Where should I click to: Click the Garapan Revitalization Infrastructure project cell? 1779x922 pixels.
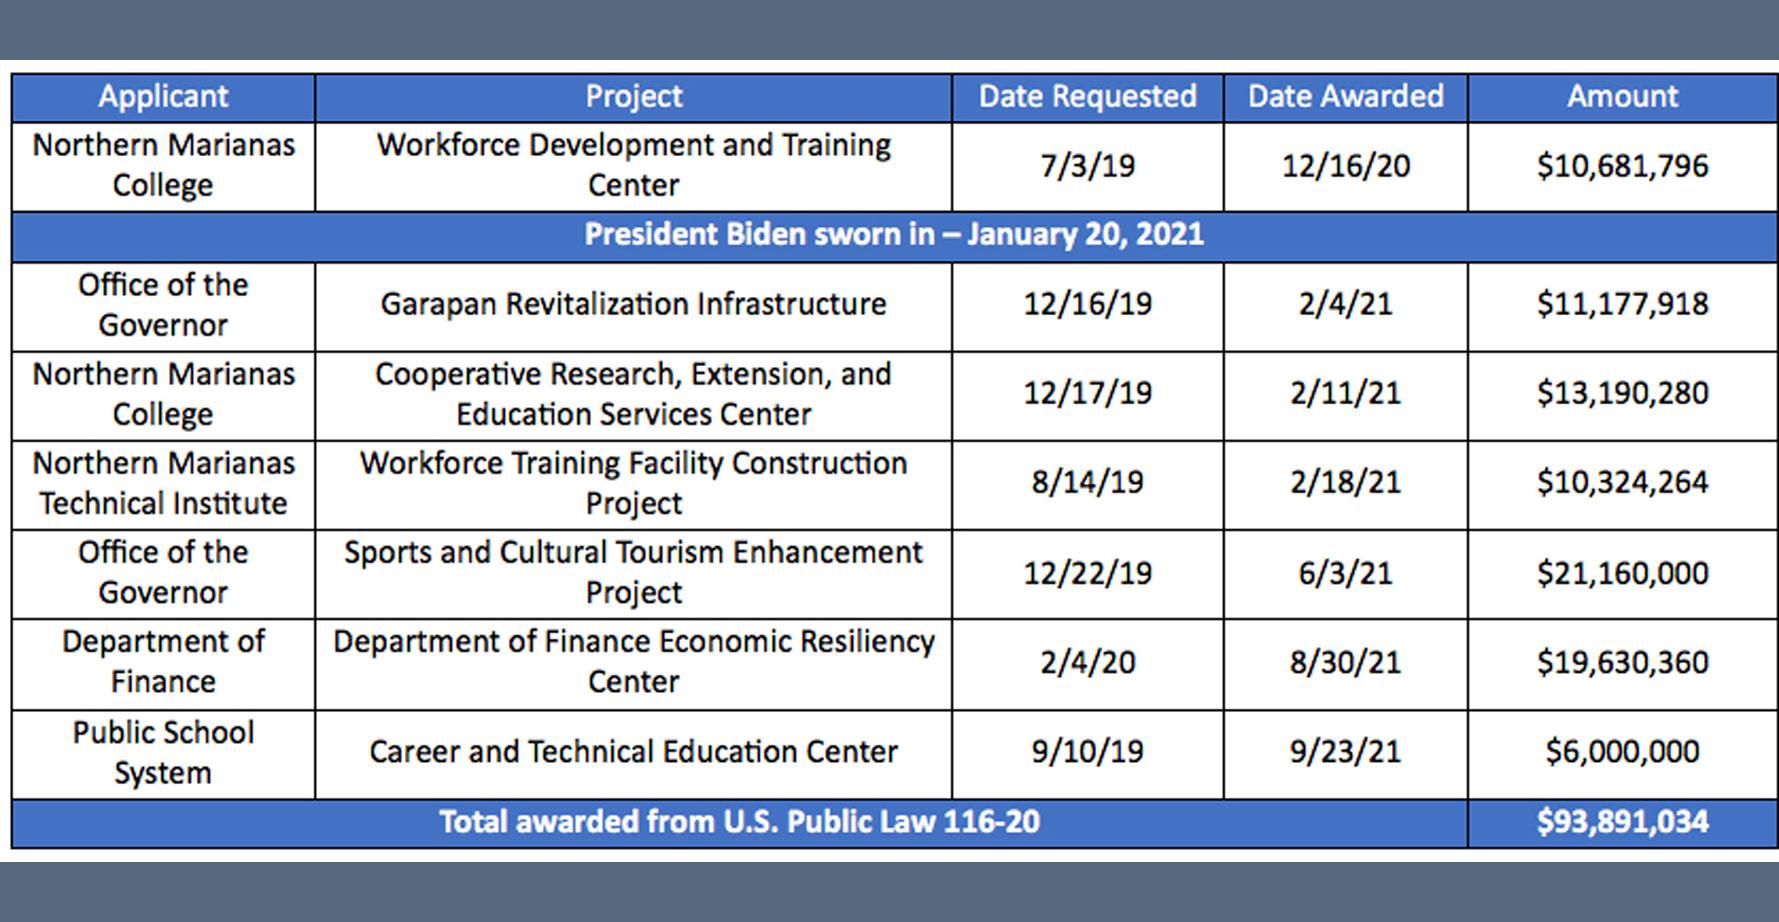pyautogui.click(x=633, y=306)
